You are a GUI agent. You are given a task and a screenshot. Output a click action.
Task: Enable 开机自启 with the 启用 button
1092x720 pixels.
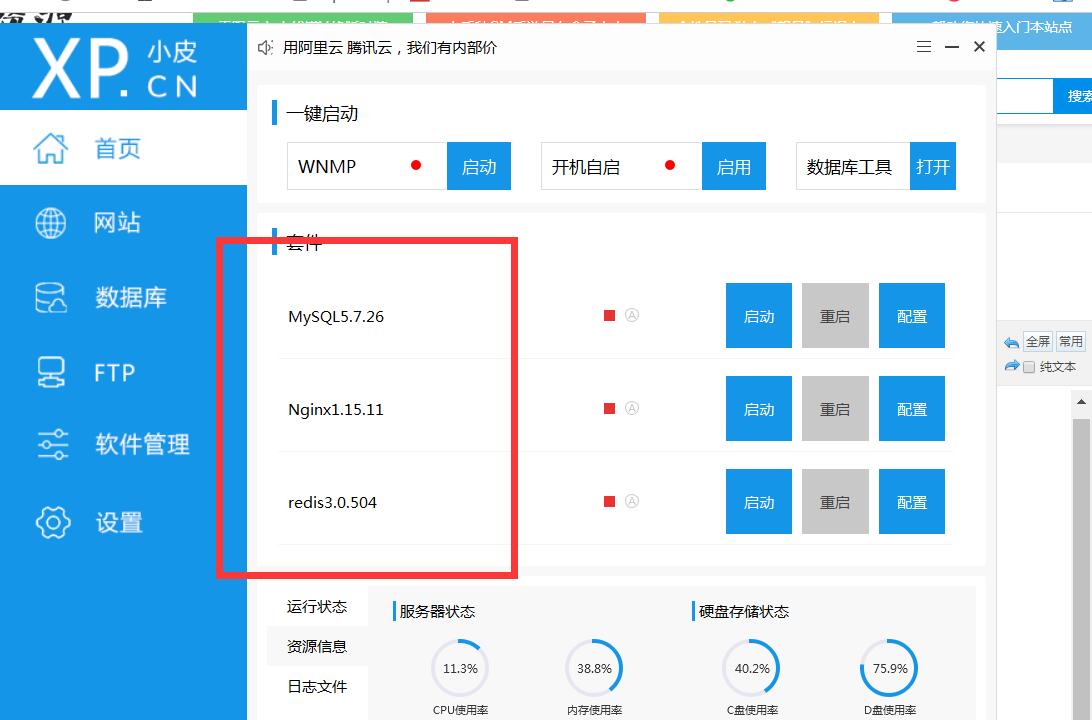(x=733, y=166)
